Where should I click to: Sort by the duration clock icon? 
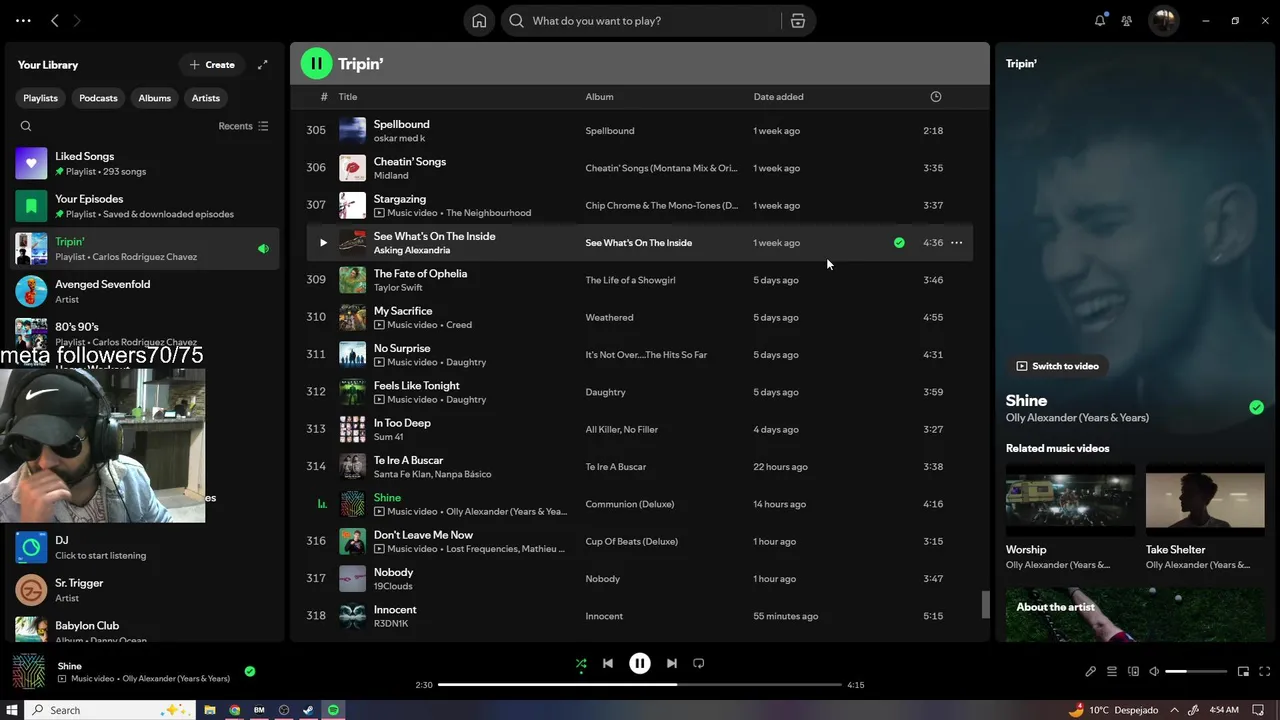[936, 97]
